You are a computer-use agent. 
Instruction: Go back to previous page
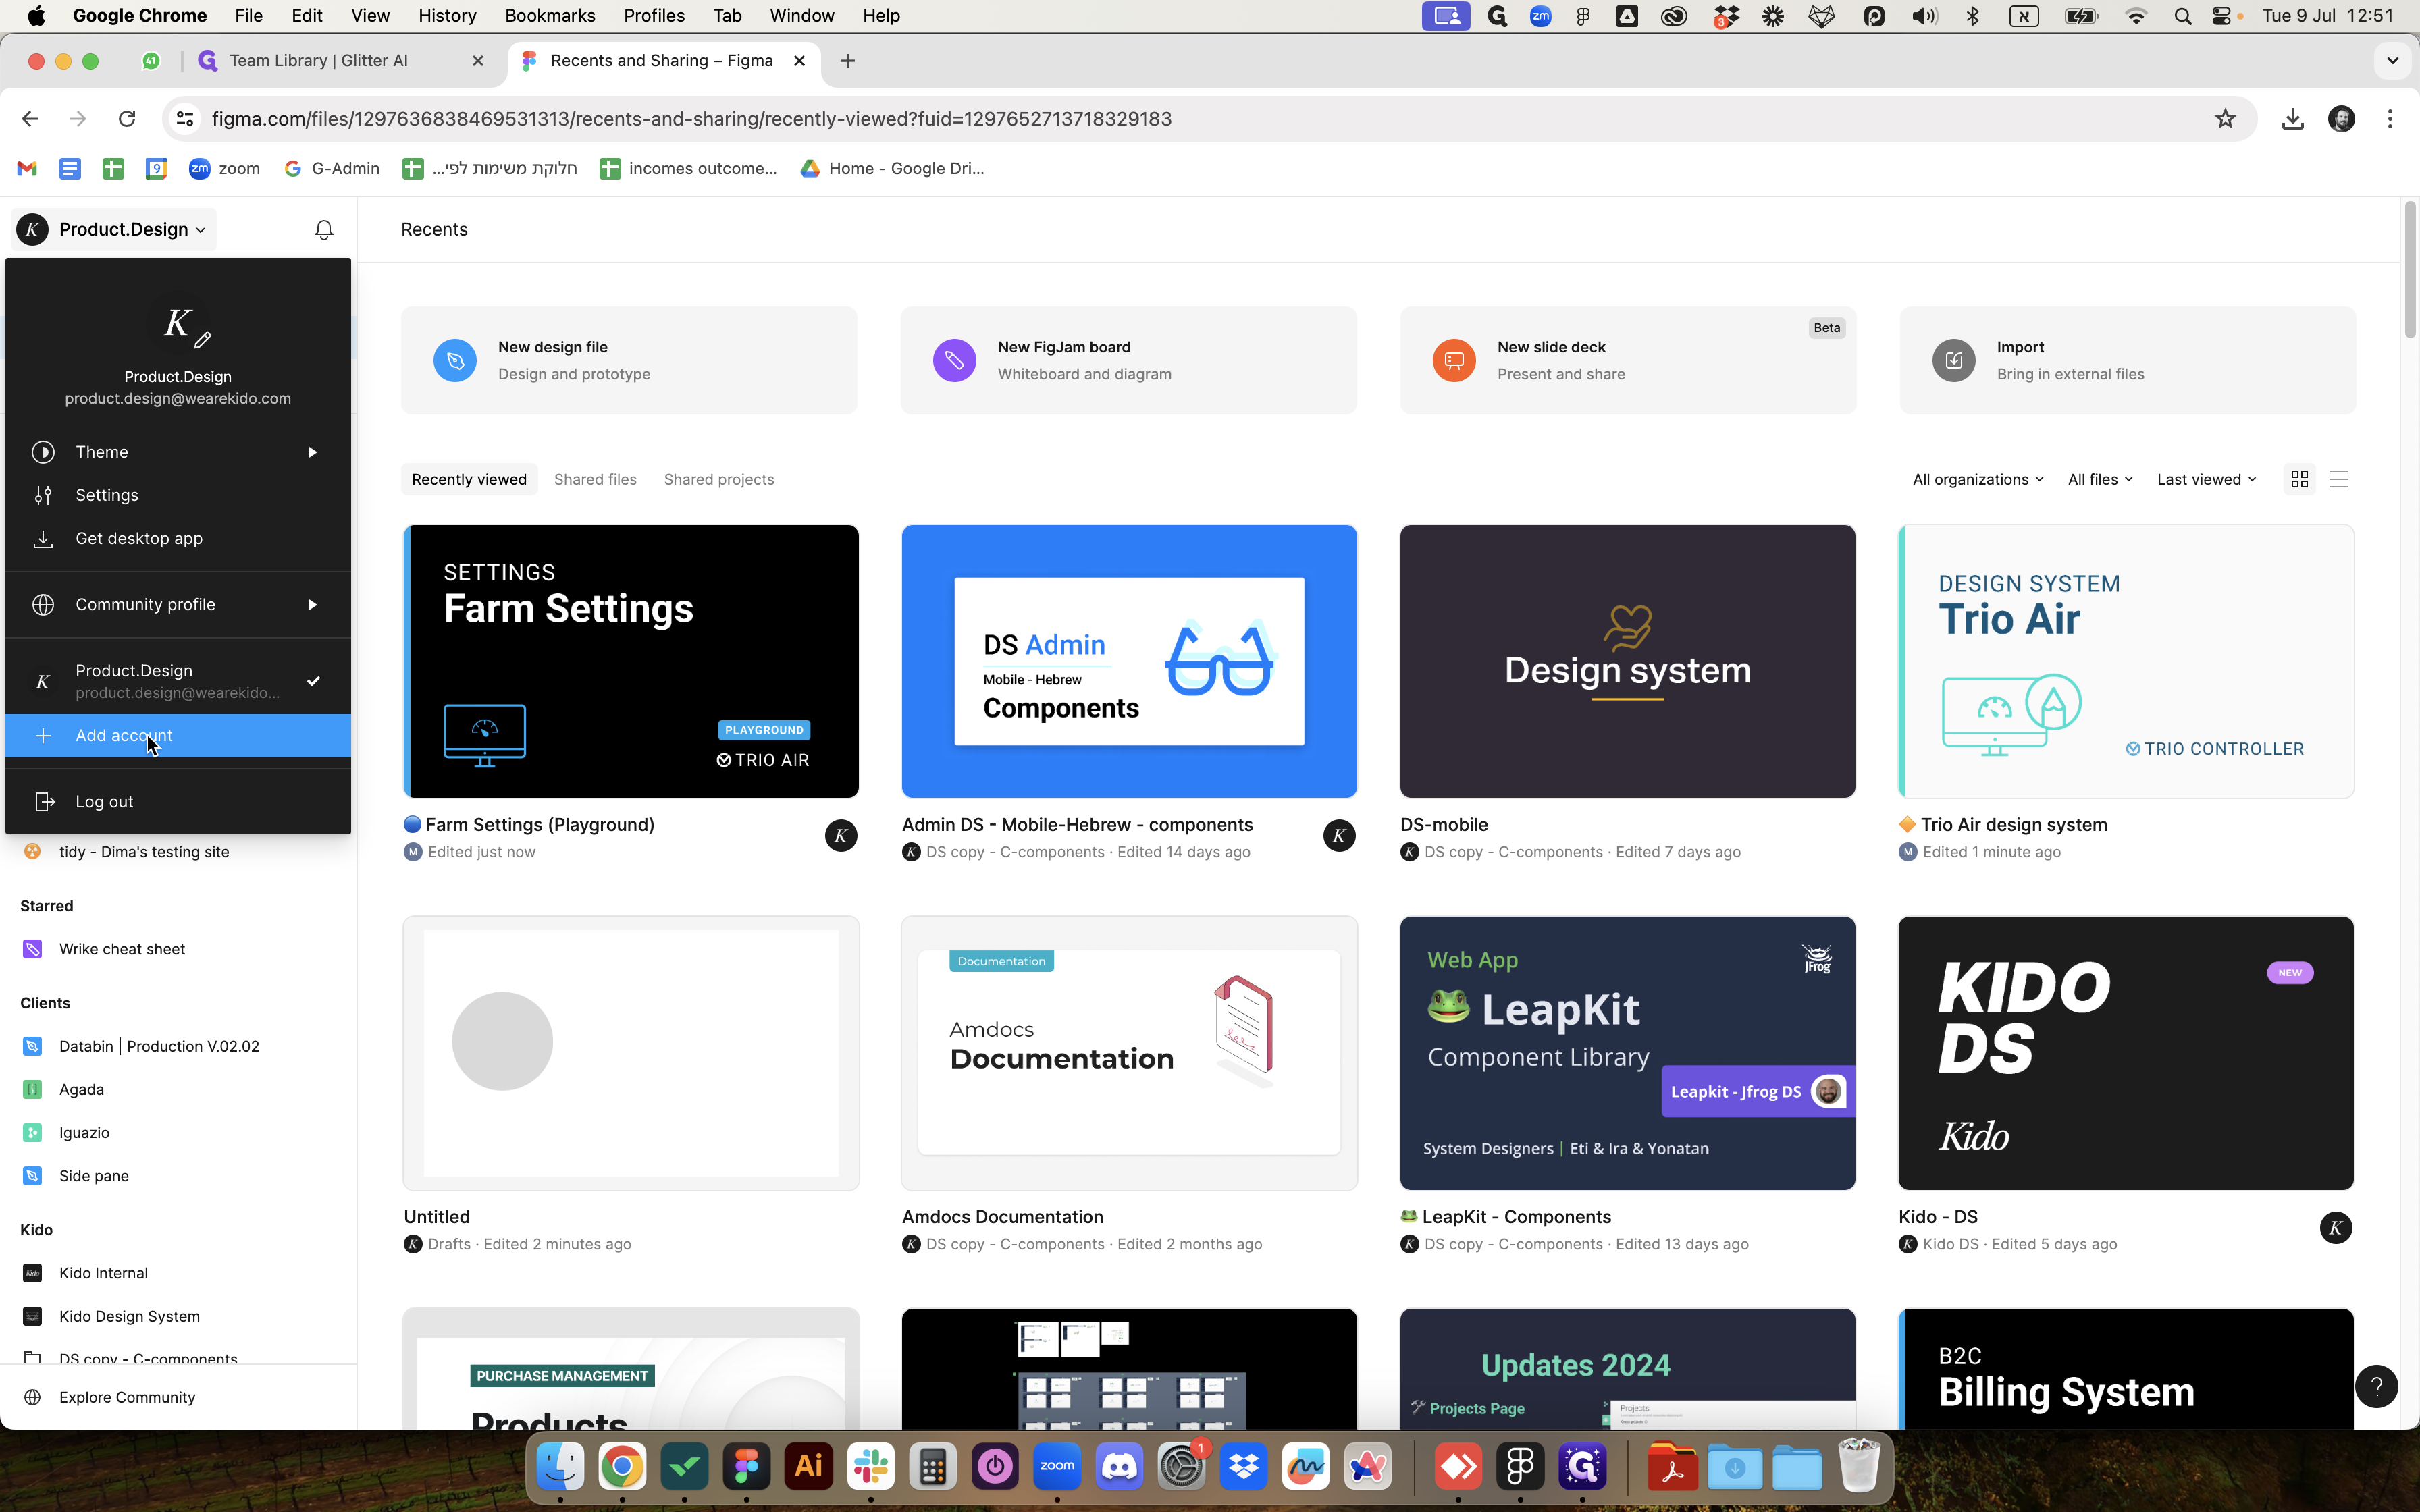(30, 119)
